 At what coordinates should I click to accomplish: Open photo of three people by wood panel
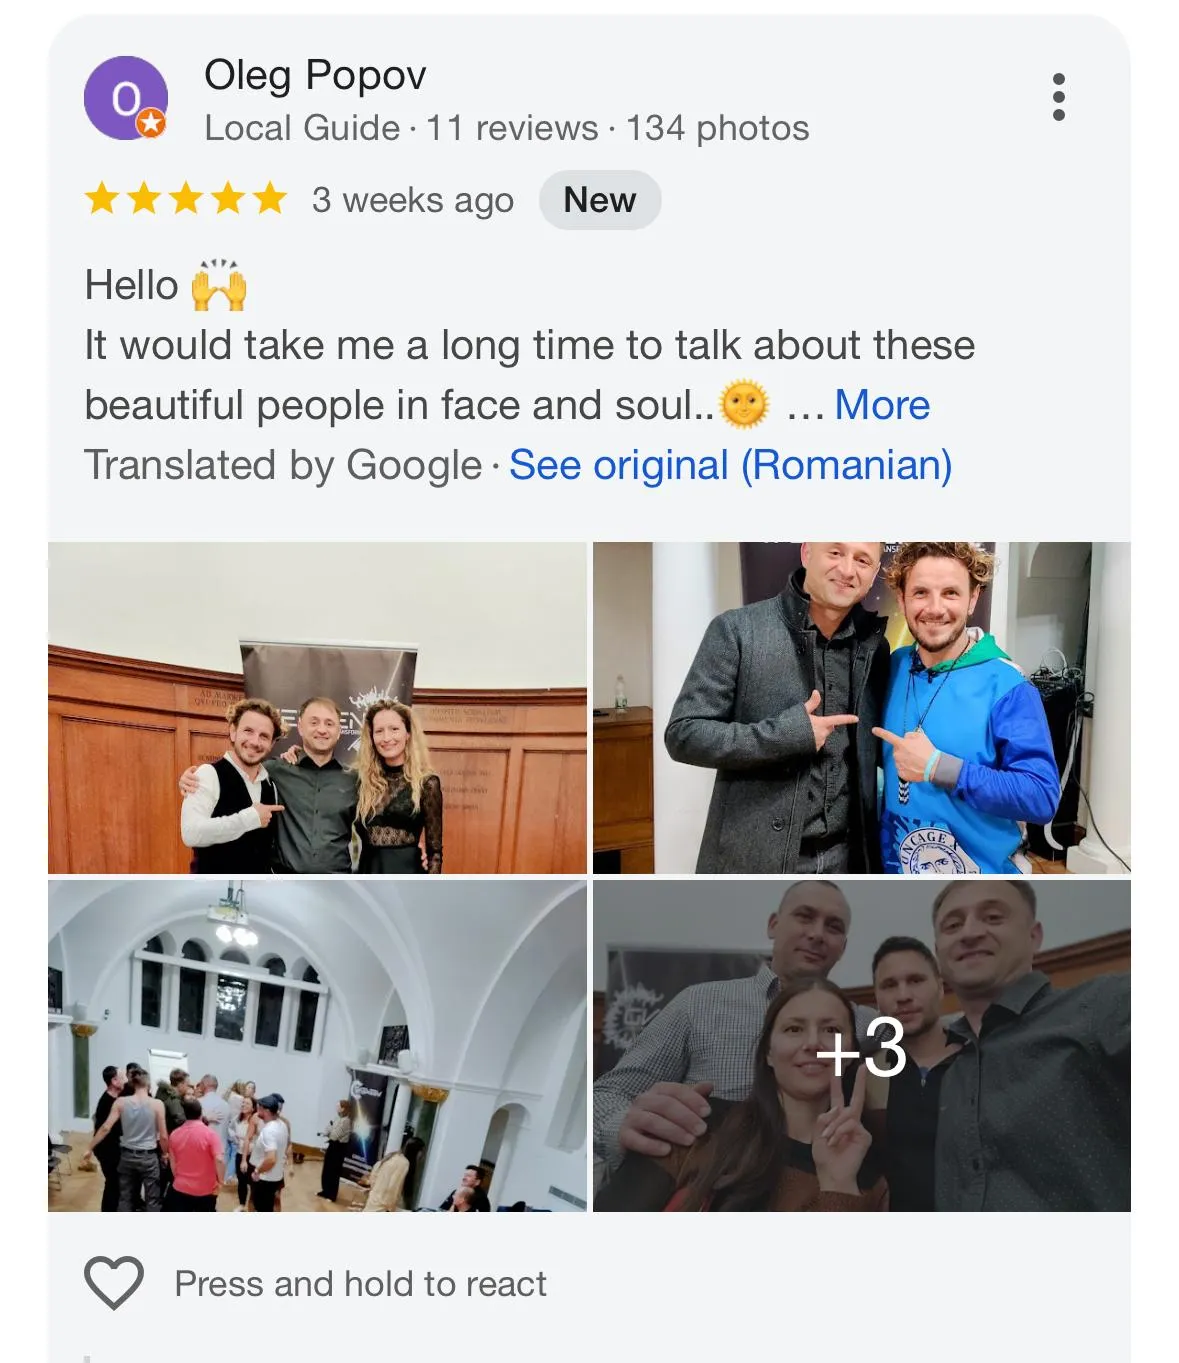pos(317,708)
